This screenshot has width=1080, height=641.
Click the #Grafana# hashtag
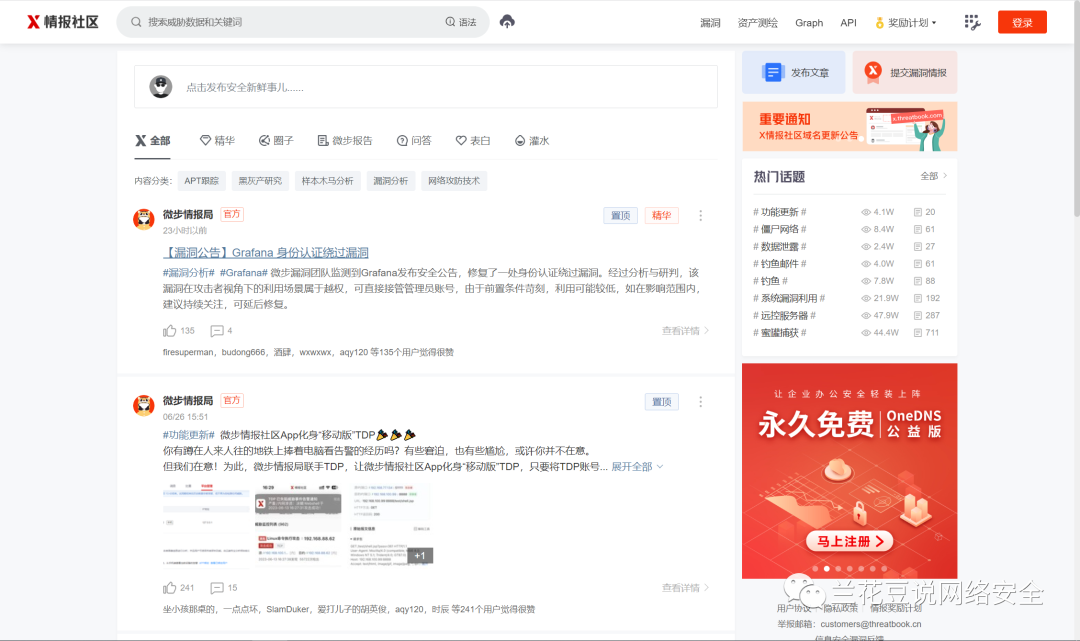pos(243,273)
